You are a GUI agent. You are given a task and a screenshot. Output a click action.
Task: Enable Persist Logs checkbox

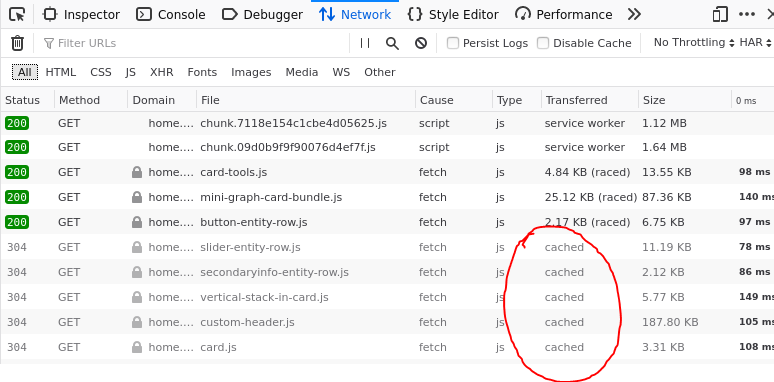coord(453,43)
